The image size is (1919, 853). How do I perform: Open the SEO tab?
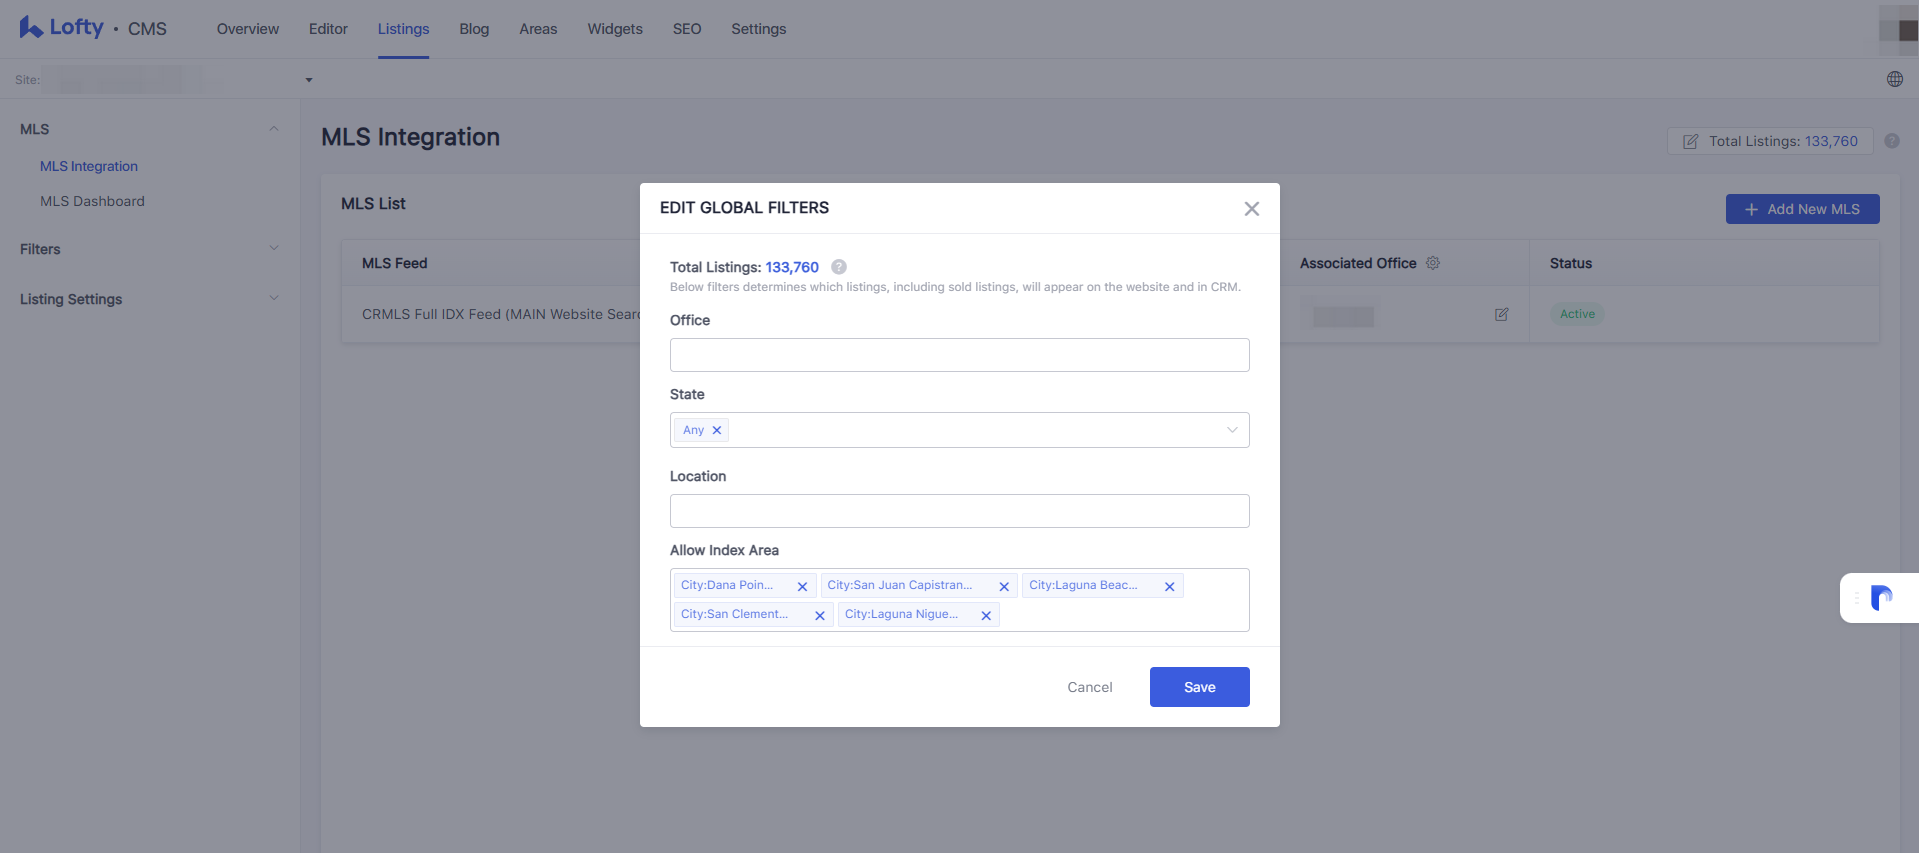coord(687,29)
